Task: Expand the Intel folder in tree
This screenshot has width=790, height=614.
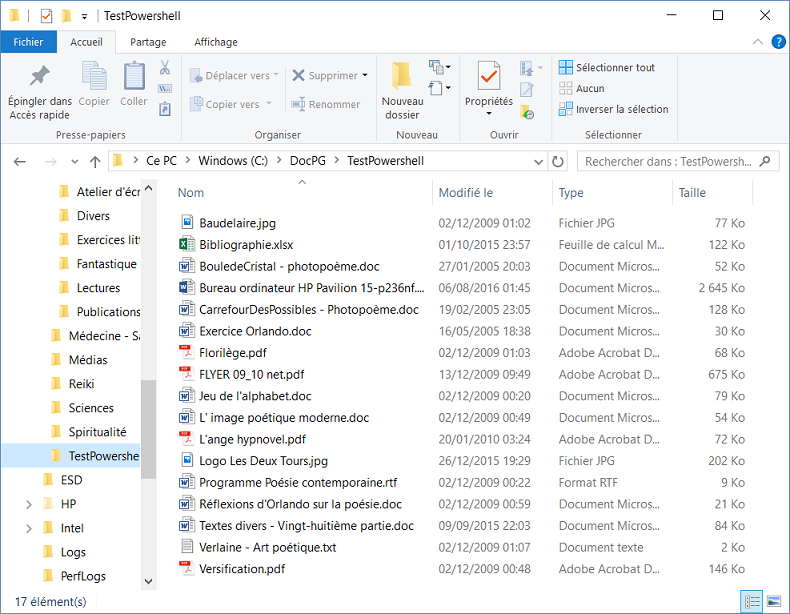Action: click(x=29, y=528)
